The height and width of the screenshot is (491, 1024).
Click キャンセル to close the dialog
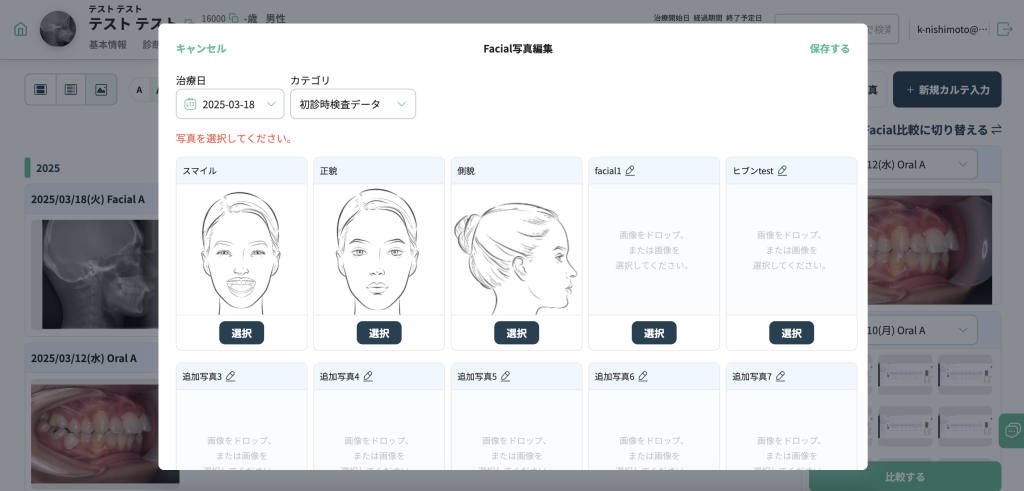click(x=201, y=48)
